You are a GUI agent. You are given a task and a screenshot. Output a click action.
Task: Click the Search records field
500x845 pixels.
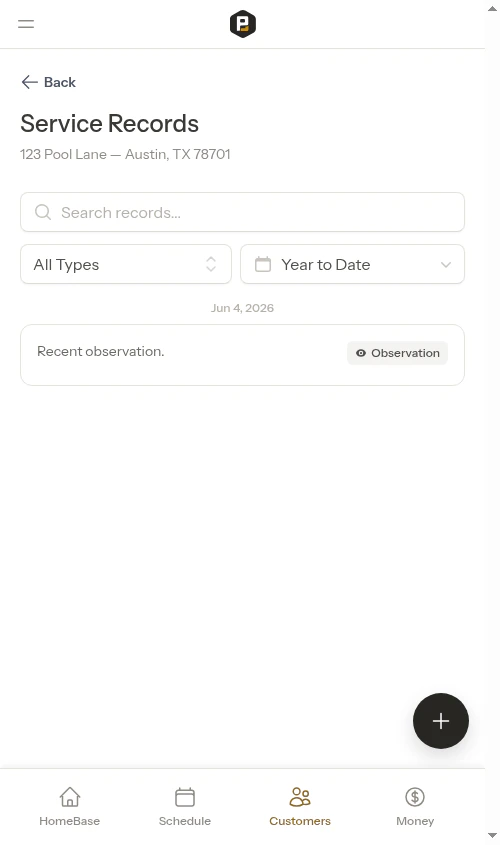point(242,212)
